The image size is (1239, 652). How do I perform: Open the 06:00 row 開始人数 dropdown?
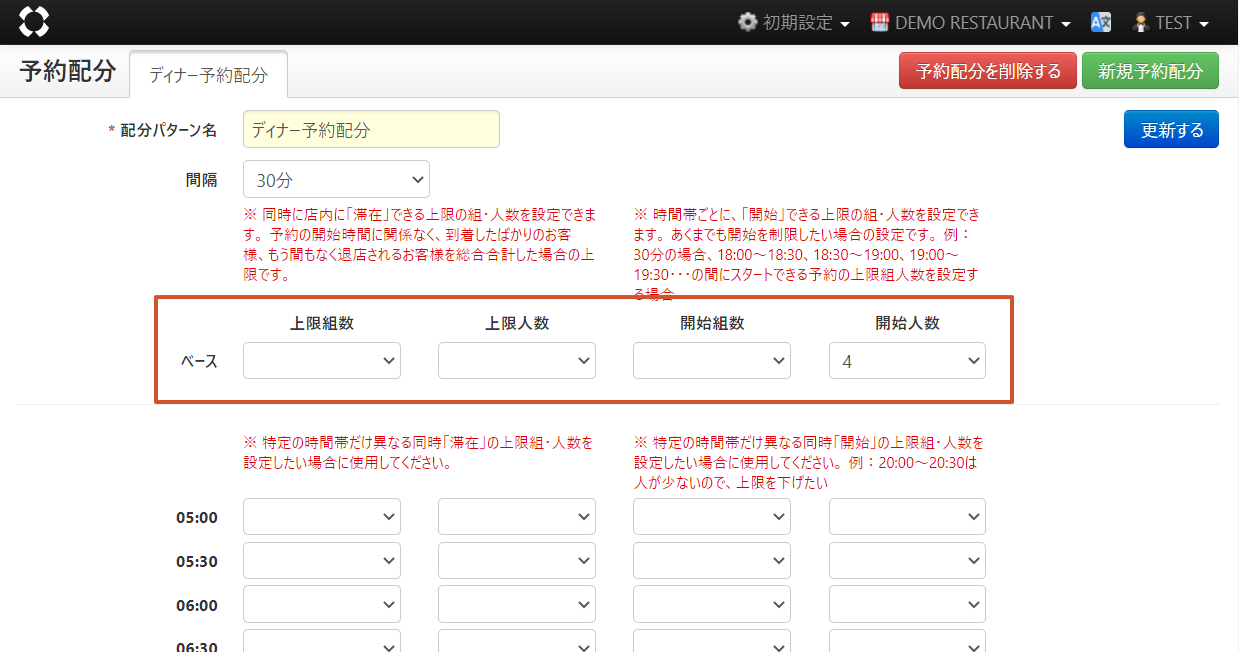click(x=907, y=604)
